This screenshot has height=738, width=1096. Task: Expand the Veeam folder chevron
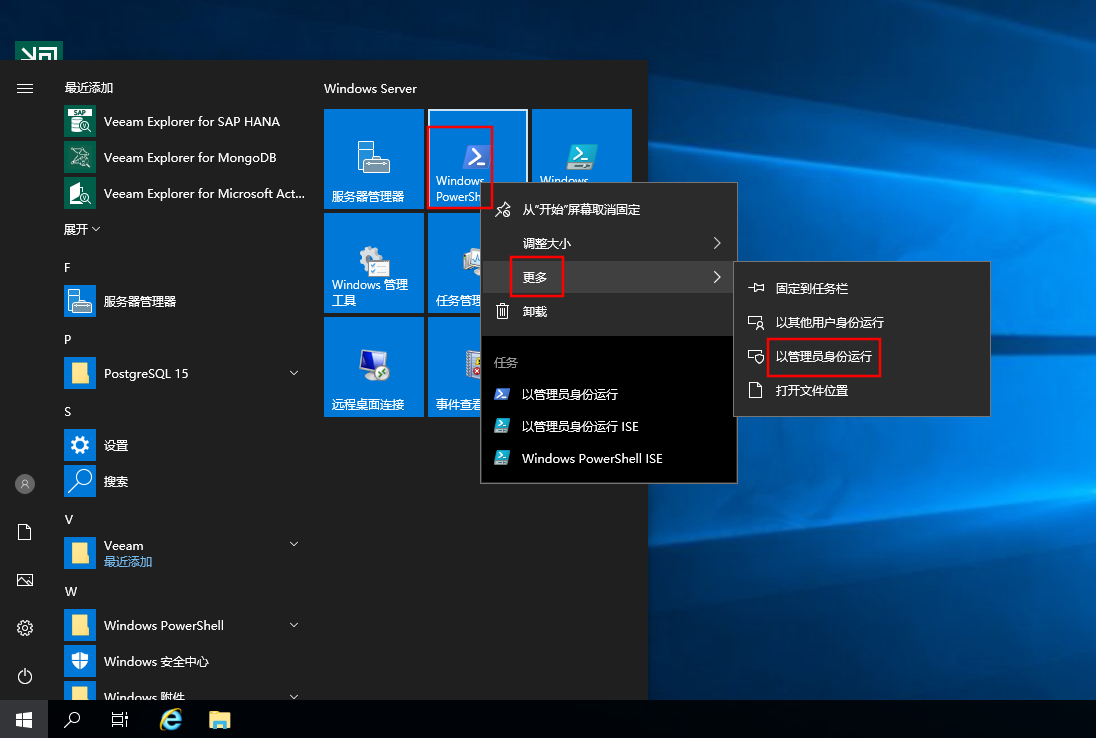point(294,544)
